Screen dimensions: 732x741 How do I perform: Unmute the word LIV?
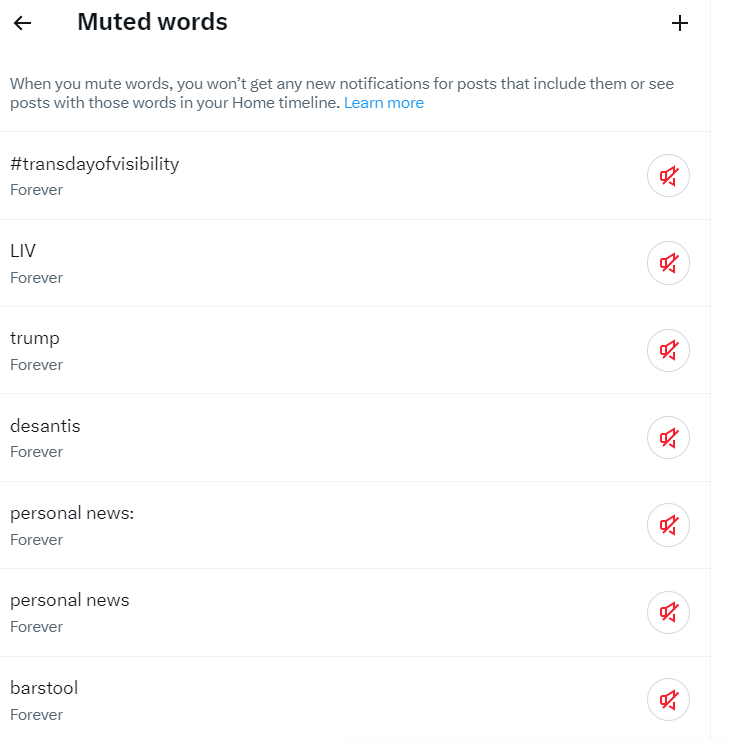point(668,263)
